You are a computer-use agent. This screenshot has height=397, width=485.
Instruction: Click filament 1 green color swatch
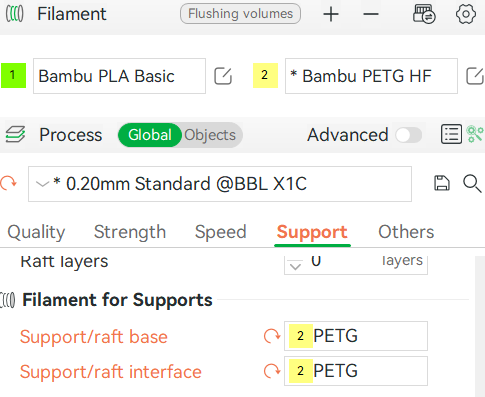[13, 75]
